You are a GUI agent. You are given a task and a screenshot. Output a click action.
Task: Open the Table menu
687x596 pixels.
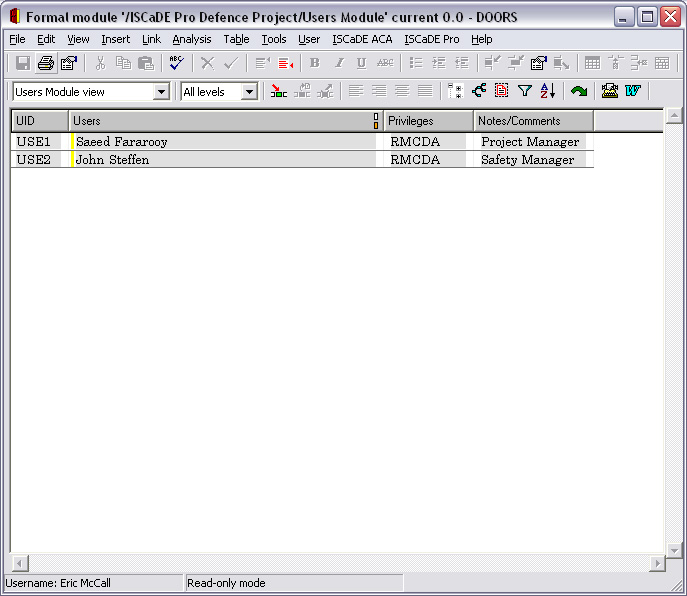click(236, 39)
